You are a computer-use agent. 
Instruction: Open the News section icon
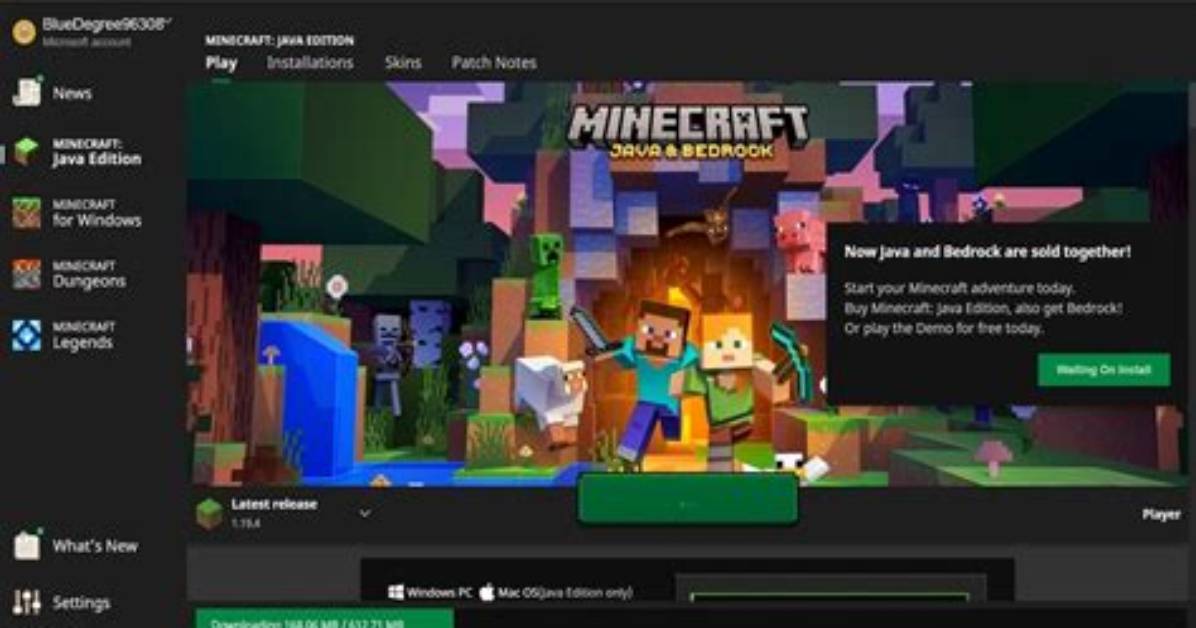coord(27,92)
